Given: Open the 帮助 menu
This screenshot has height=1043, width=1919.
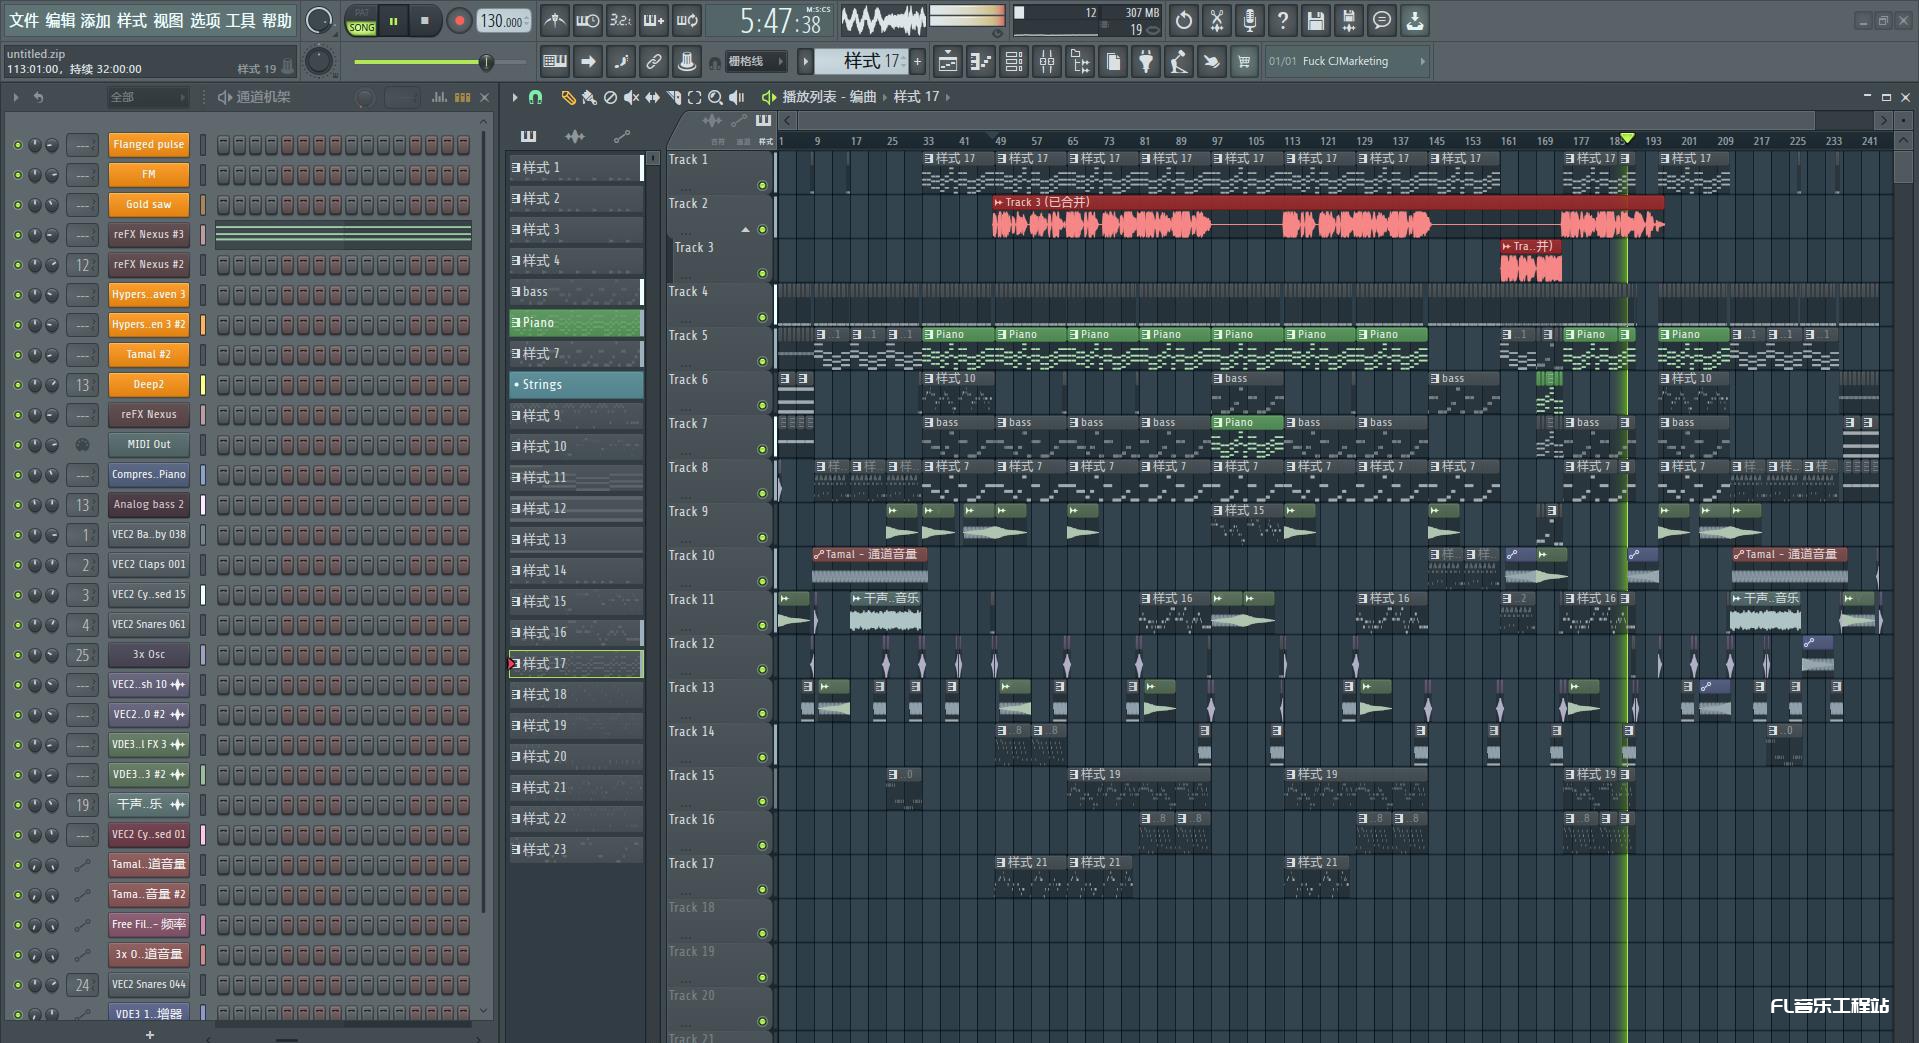Looking at the screenshot, I should tap(277, 20).
